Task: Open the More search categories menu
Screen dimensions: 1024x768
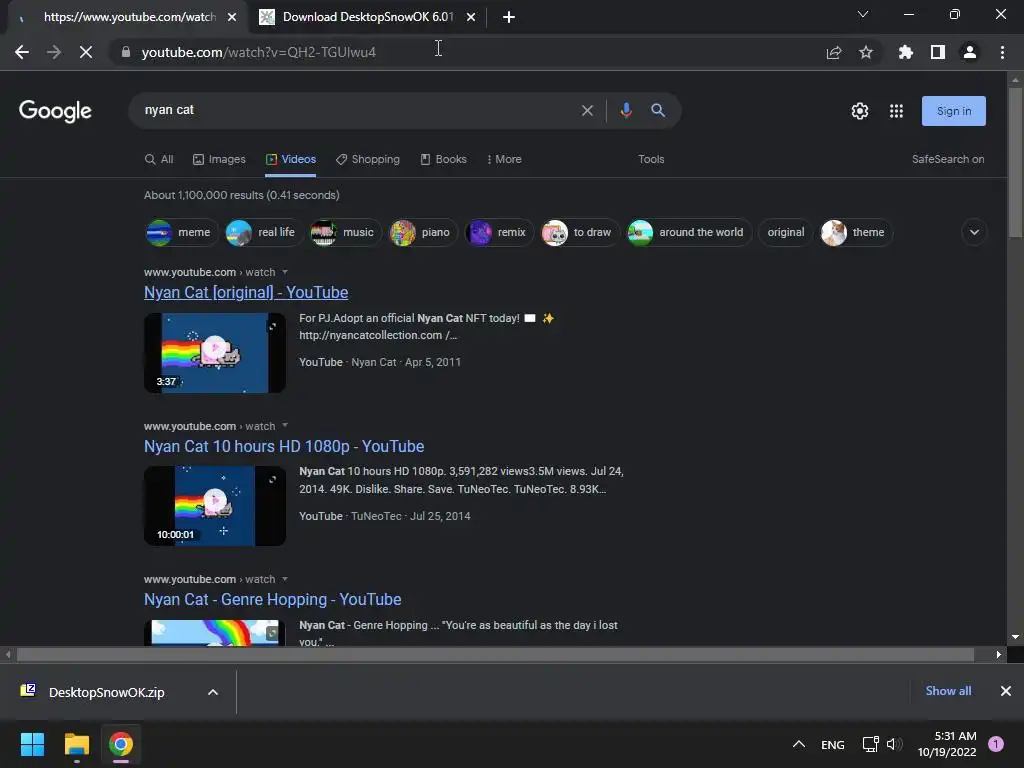Action: click(504, 159)
